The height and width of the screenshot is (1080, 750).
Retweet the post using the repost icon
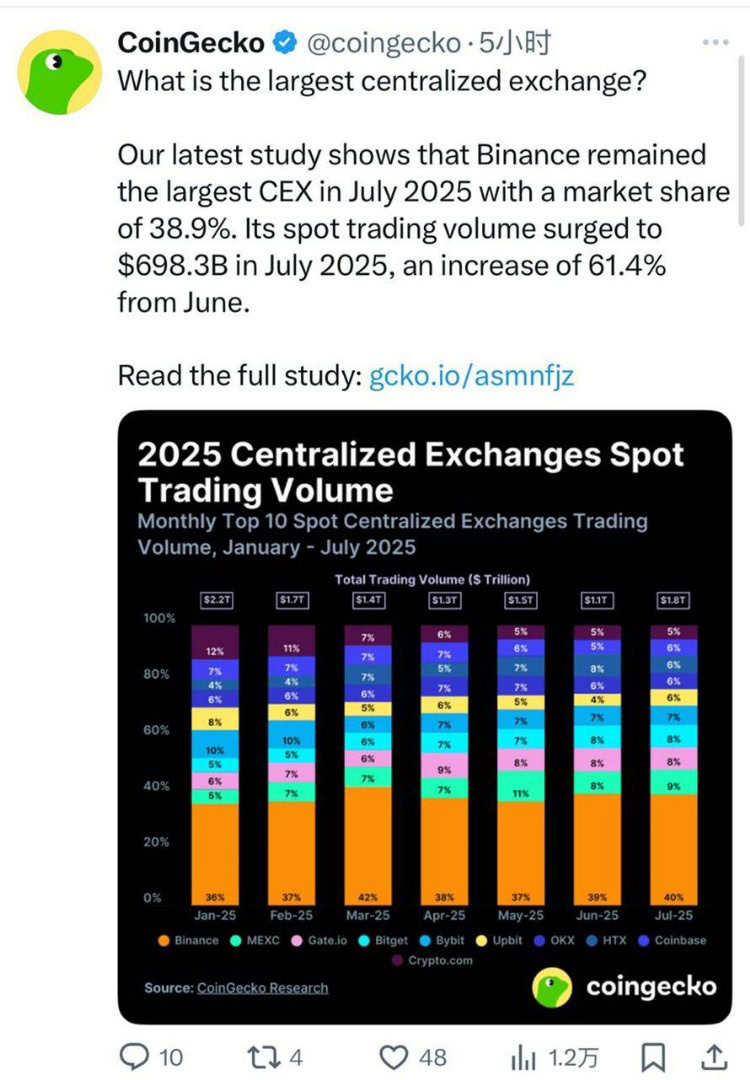point(264,1054)
